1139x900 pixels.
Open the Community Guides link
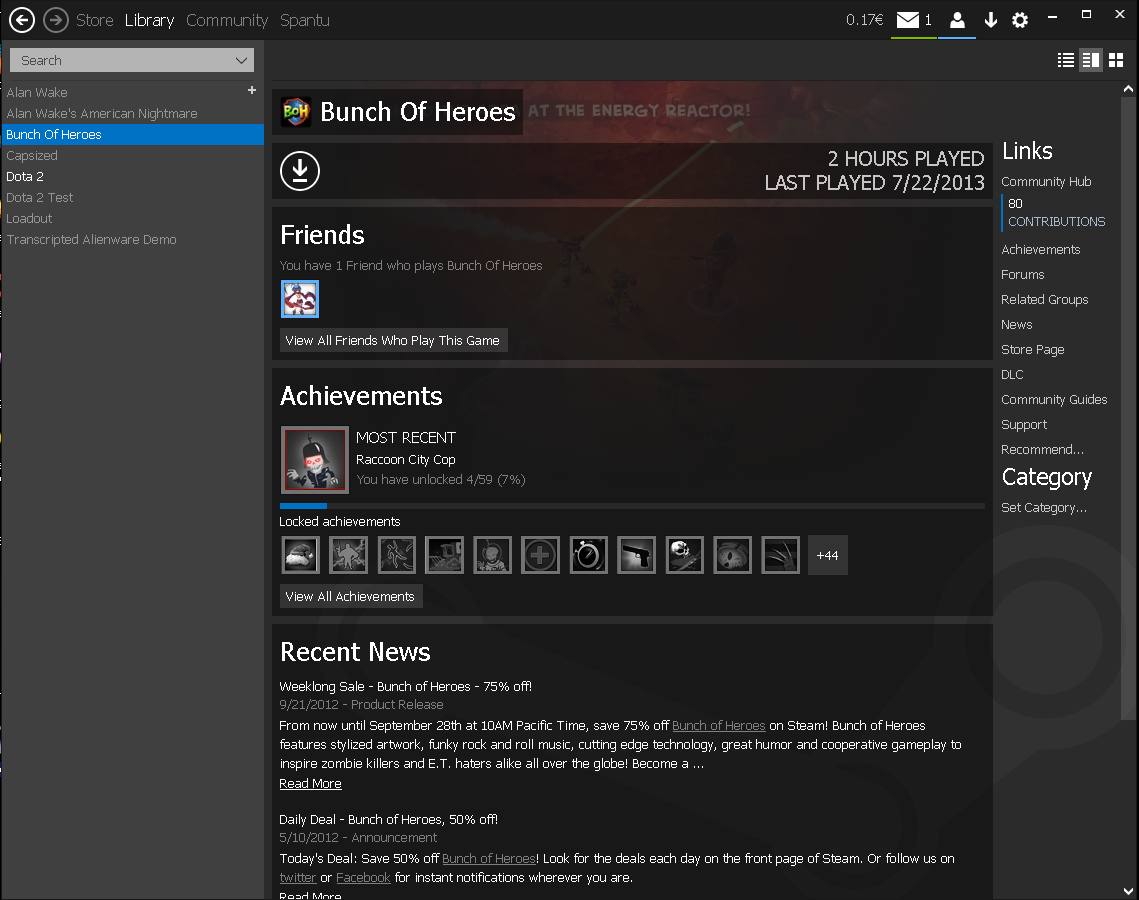point(1054,400)
